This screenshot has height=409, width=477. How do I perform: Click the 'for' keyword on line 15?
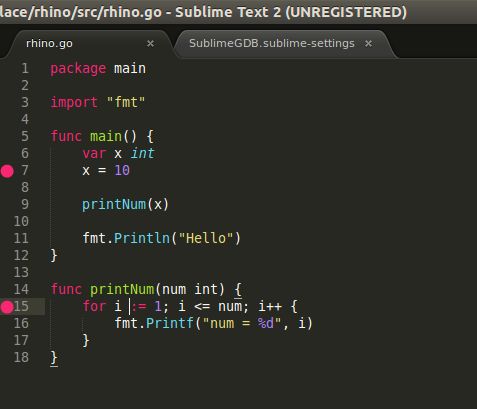coord(94,306)
